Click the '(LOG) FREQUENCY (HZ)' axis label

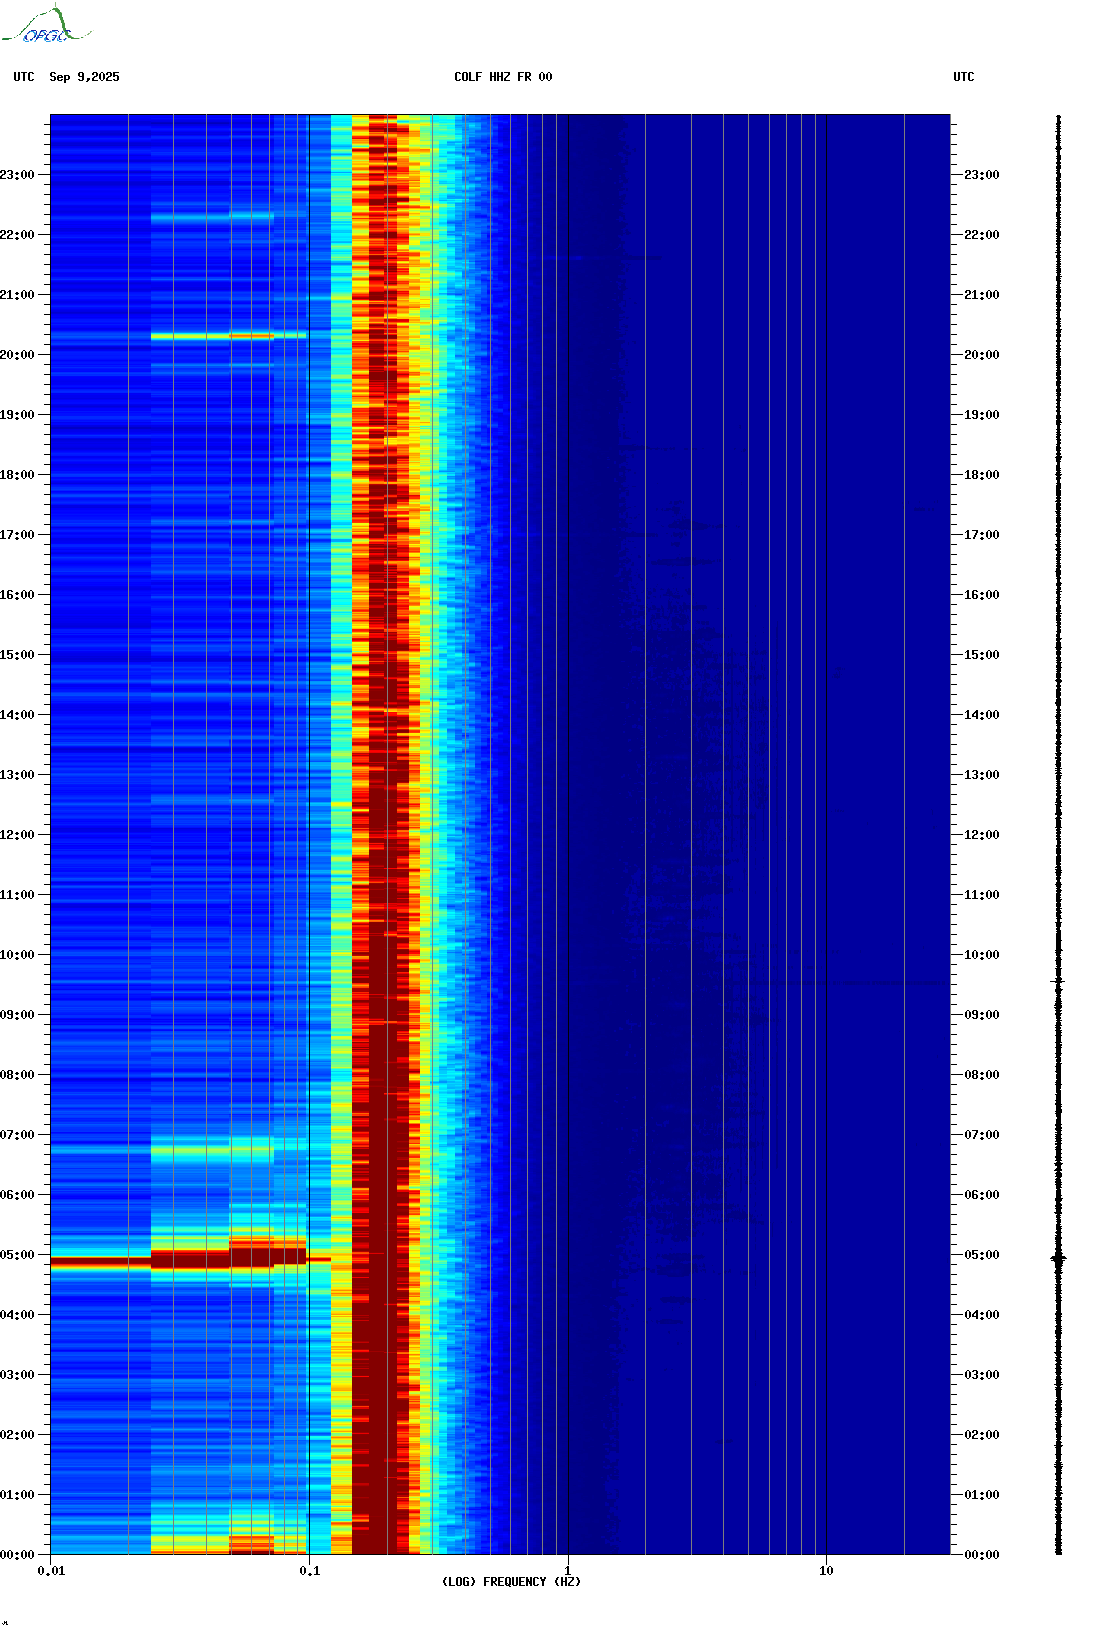pos(511,1581)
